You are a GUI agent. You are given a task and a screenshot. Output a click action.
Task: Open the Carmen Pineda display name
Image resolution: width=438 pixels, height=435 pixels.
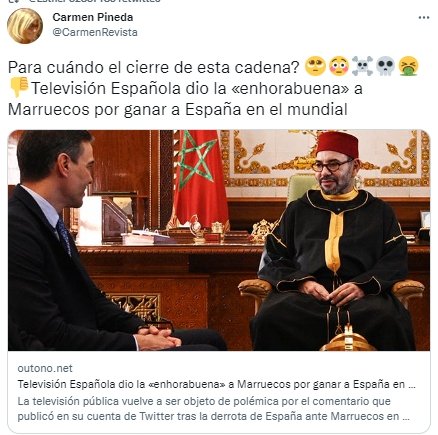pos(93,17)
